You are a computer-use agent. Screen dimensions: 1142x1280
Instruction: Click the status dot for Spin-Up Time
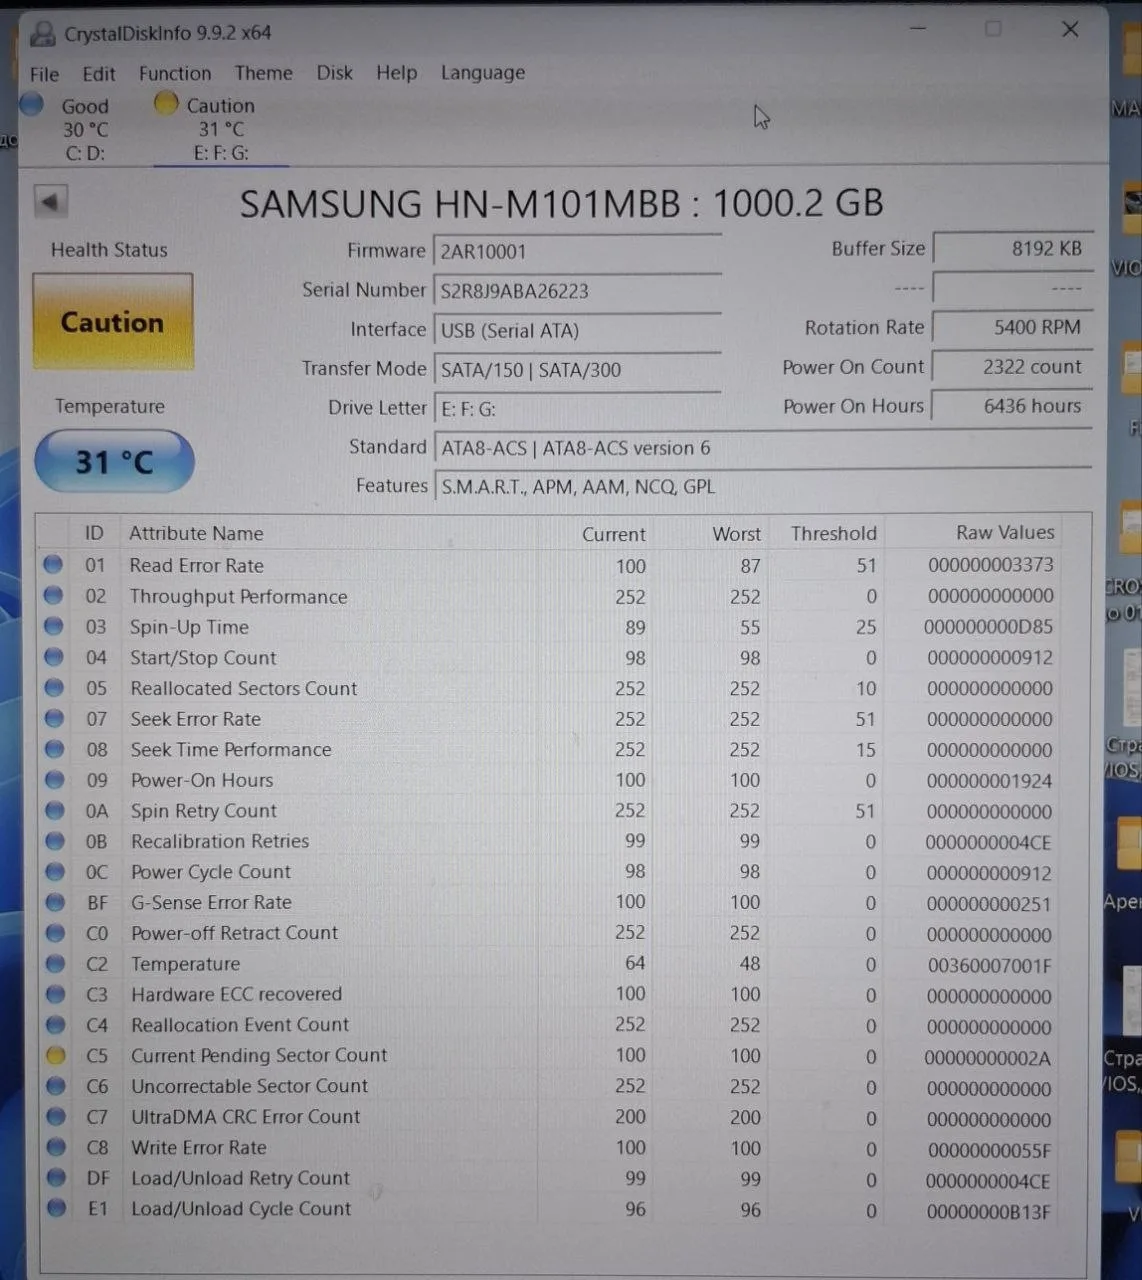[53, 627]
